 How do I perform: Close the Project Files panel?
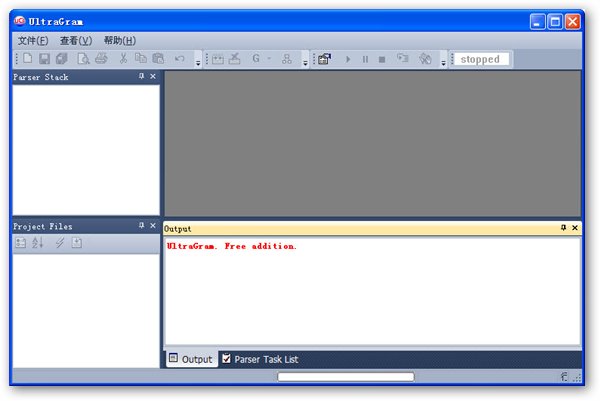tap(153, 225)
